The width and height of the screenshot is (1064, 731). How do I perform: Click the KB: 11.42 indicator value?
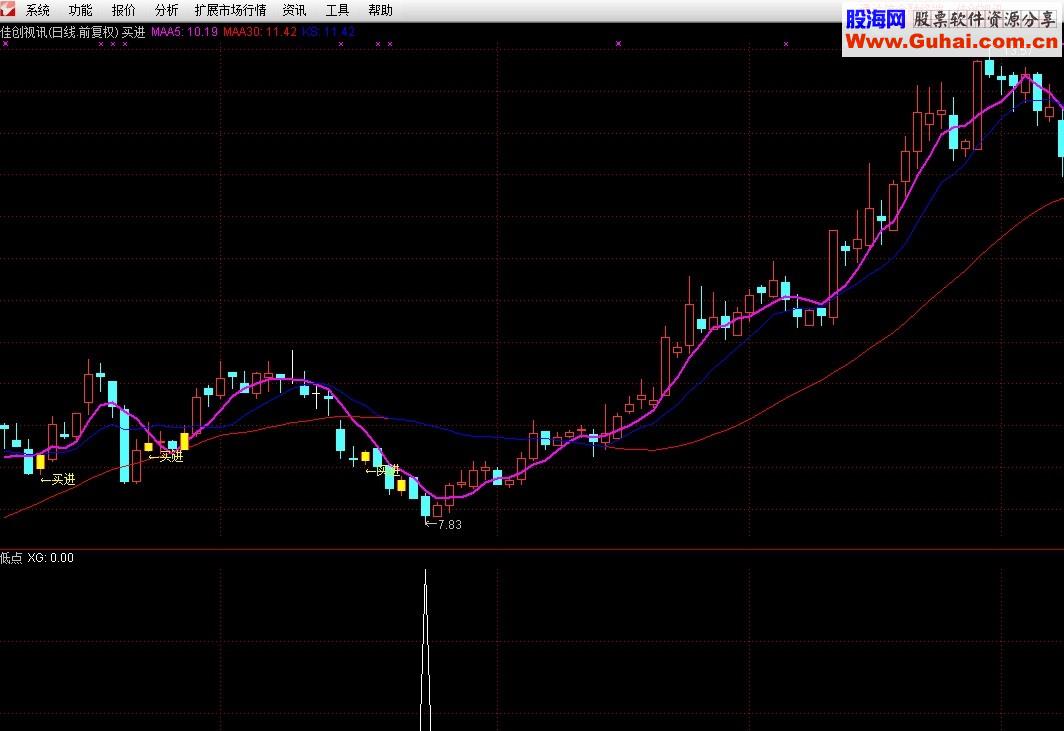329,31
